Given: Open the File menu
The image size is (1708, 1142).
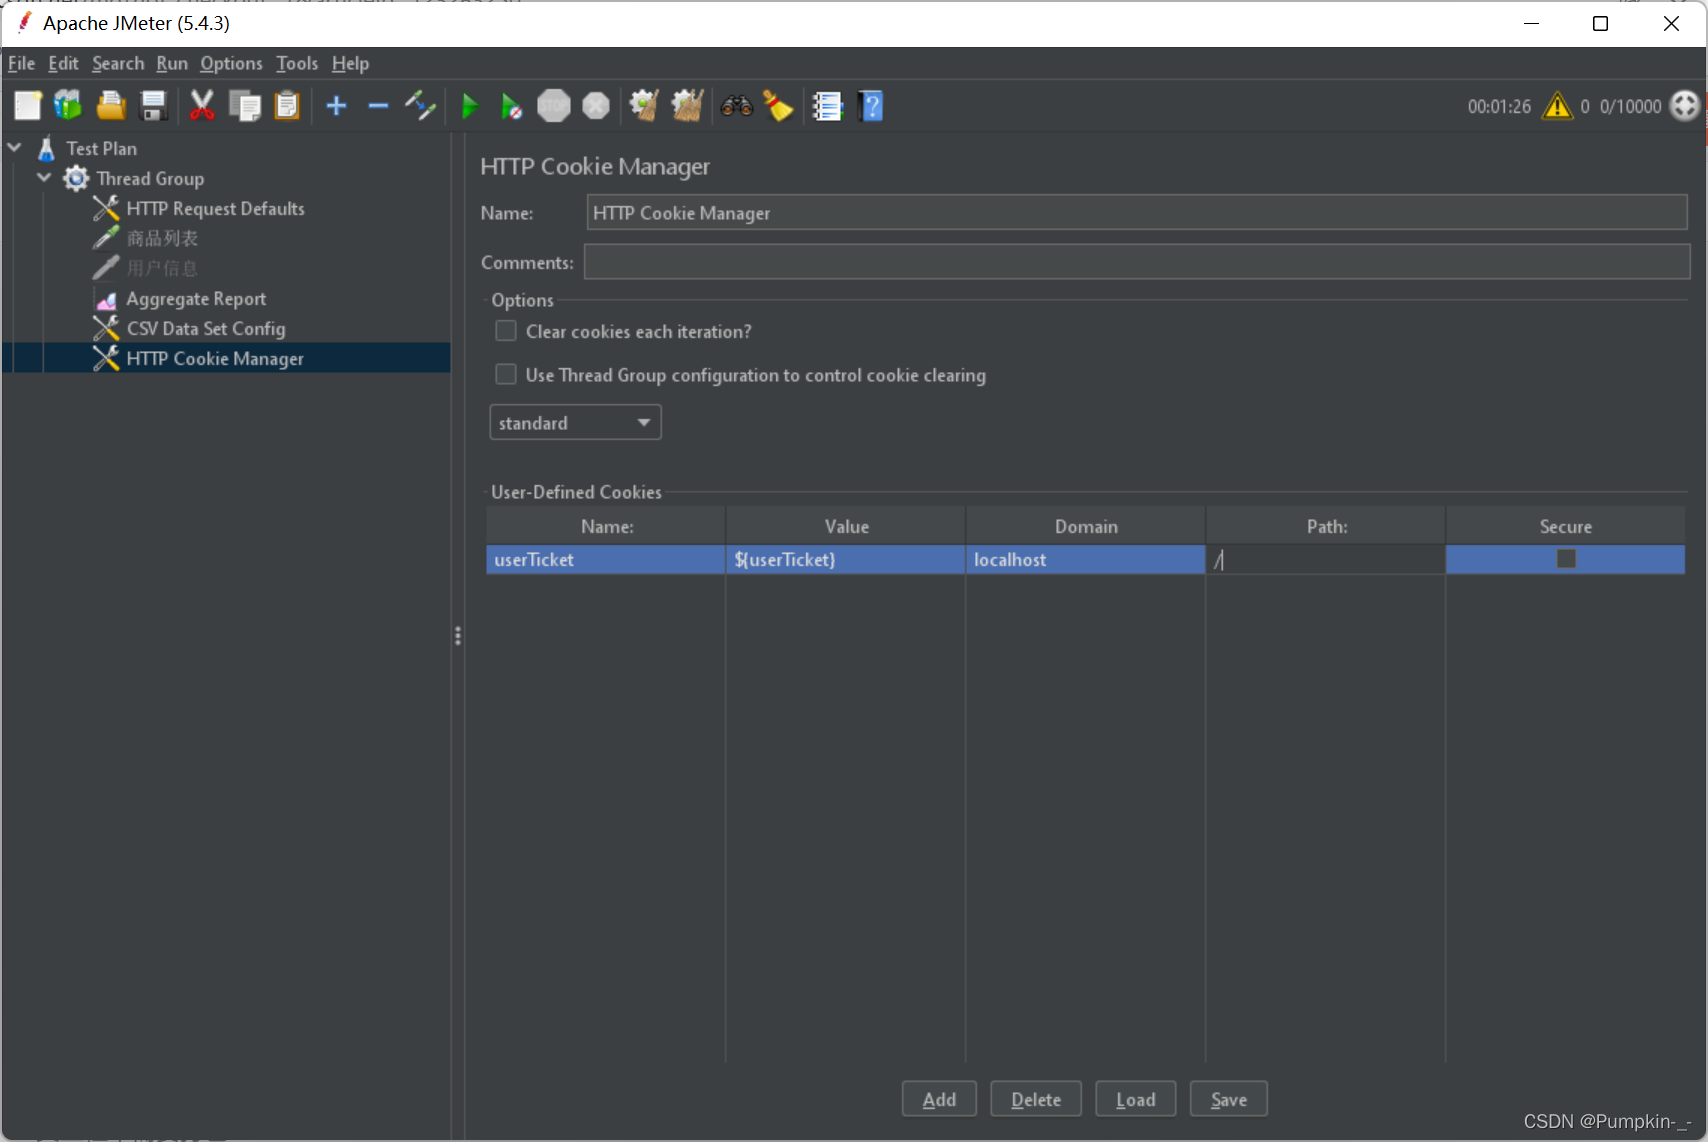Looking at the screenshot, I should [21, 63].
